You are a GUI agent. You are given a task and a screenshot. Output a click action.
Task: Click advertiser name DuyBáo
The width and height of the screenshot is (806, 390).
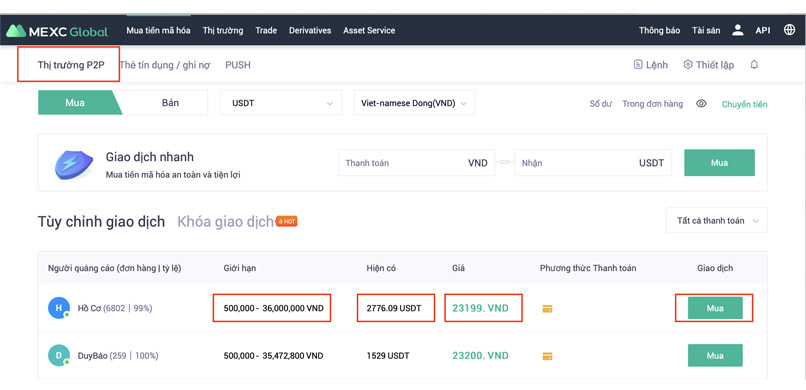pyautogui.click(x=93, y=355)
